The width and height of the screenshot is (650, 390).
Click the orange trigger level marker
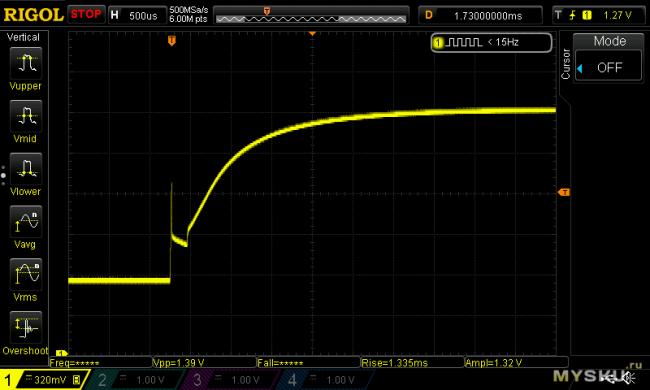point(564,192)
